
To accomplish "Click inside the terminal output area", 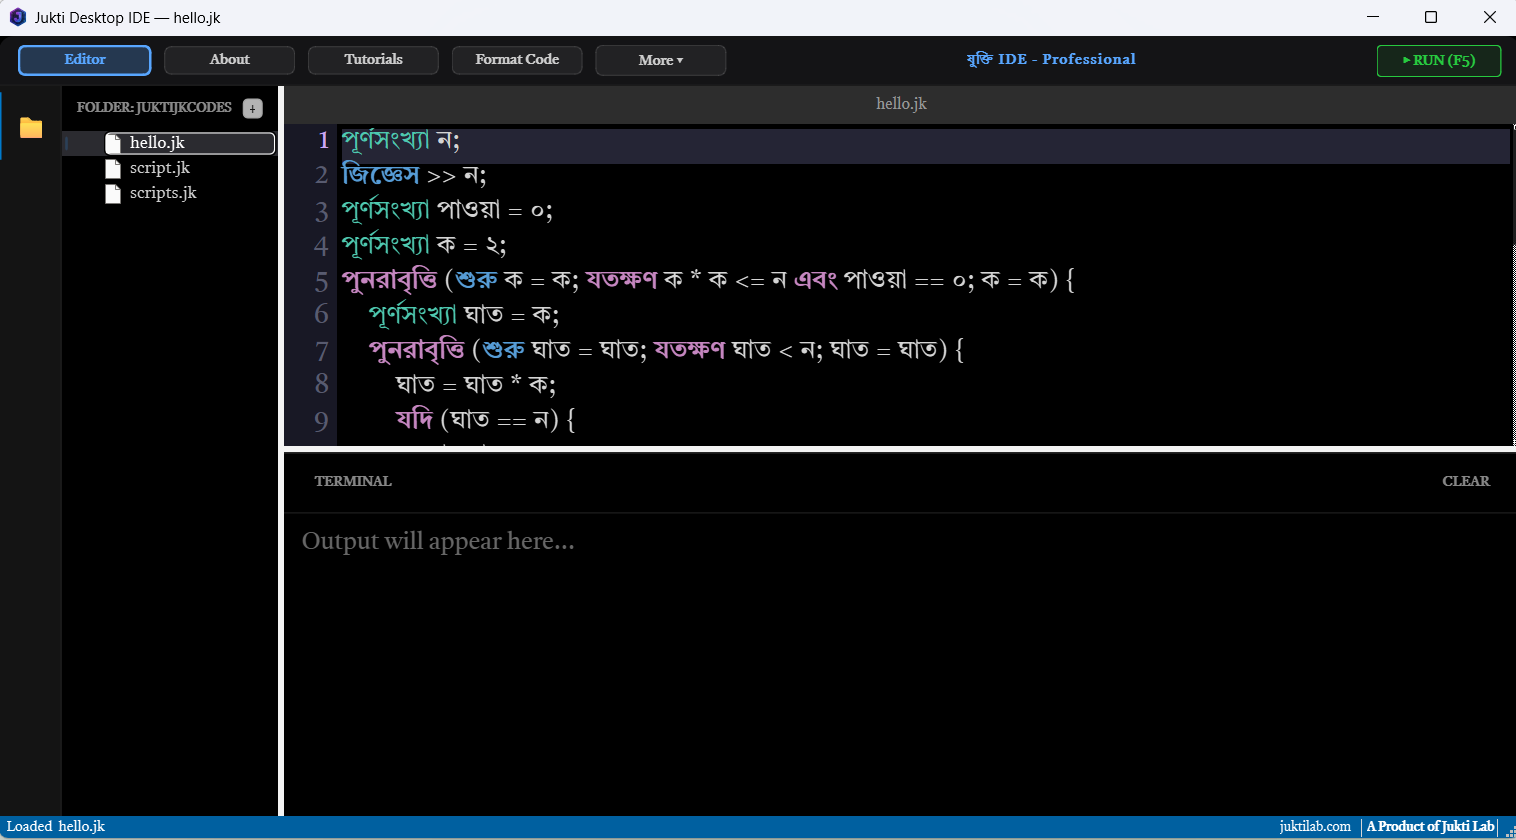I will click(x=899, y=664).
